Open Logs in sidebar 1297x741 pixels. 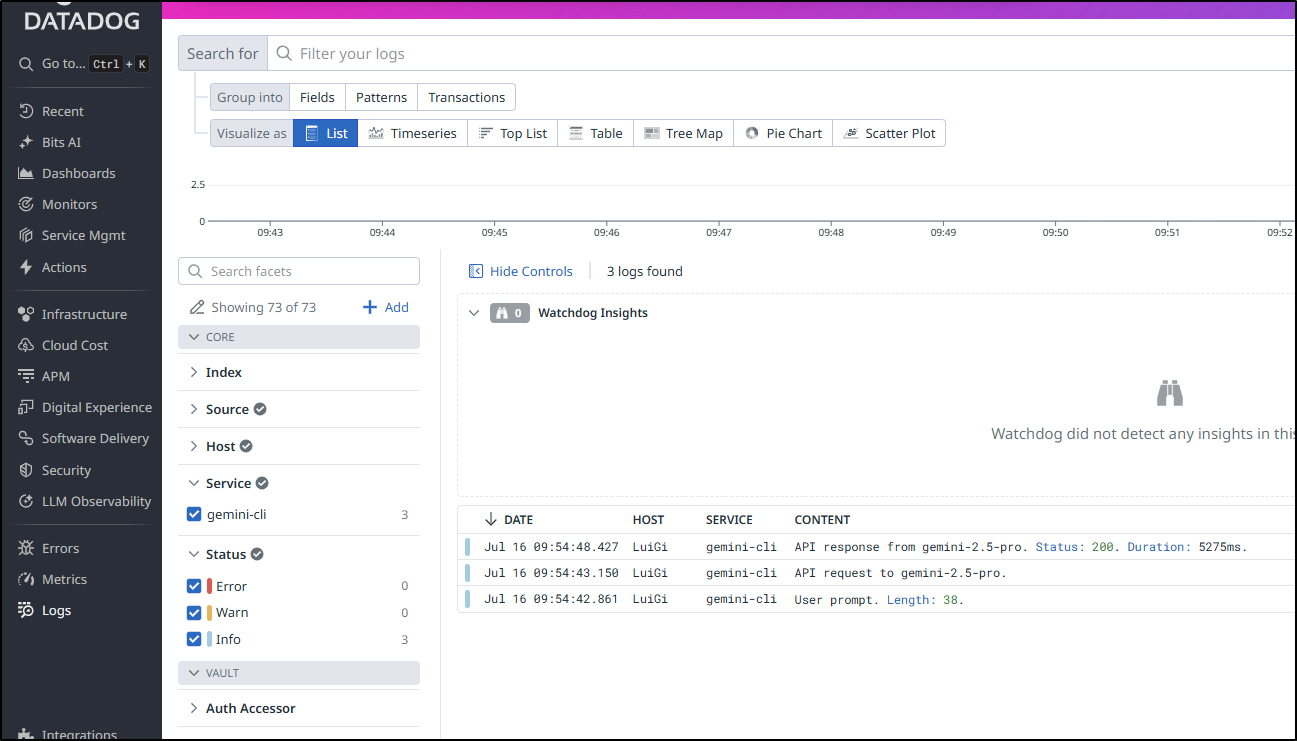coord(56,610)
